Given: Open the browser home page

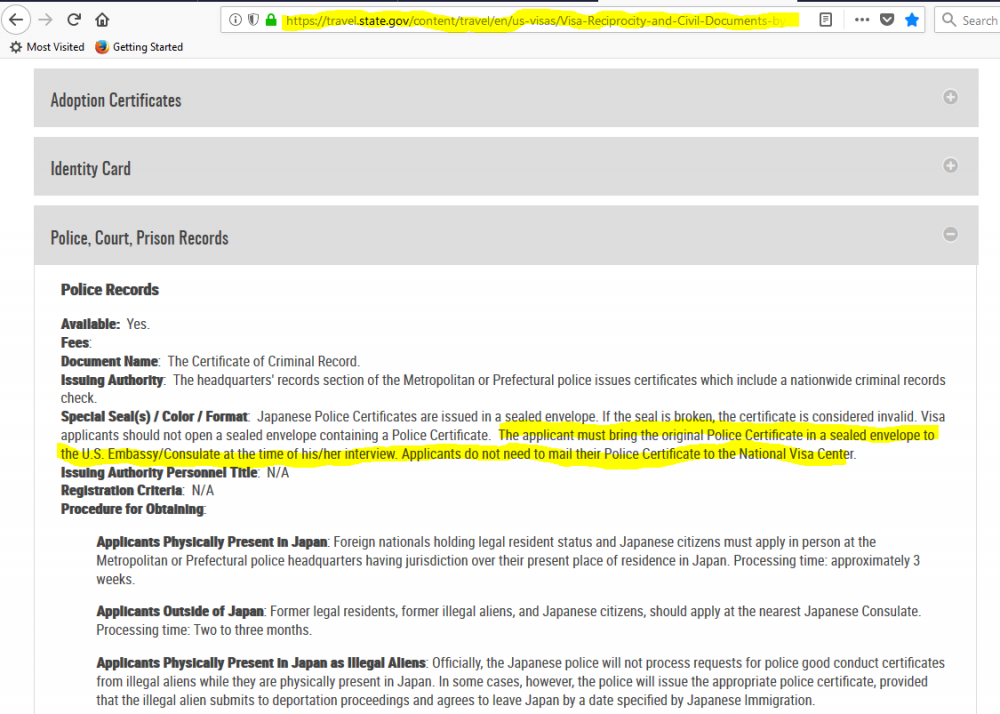Looking at the screenshot, I should click(x=102, y=20).
